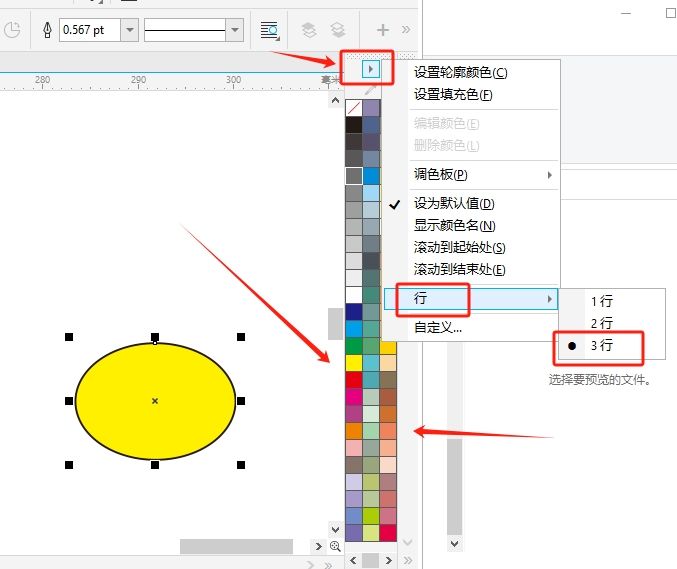The width and height of the screenshot is (677, 569).
Task: Select 滚动到起始处(S) menu item
Action: click(459, 247)
